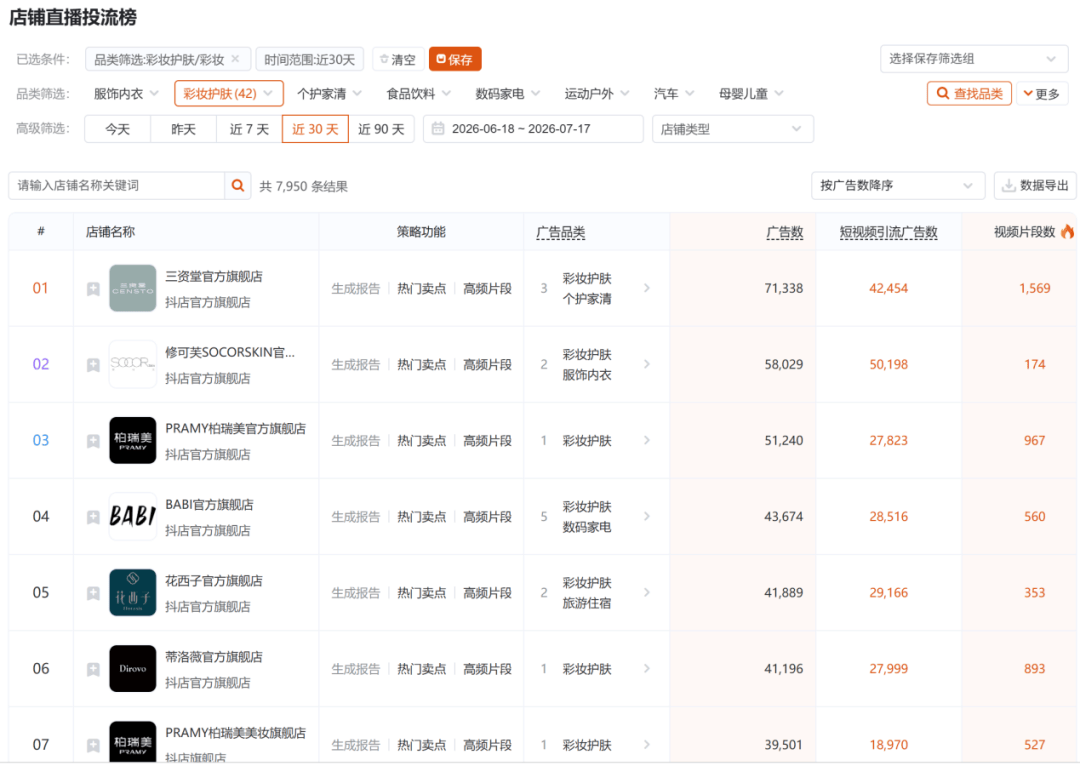This screenshot has height=766, width=1080.
Task: Open the 花西子官方旗舰店 shop name link
Action: coord(214,581)
